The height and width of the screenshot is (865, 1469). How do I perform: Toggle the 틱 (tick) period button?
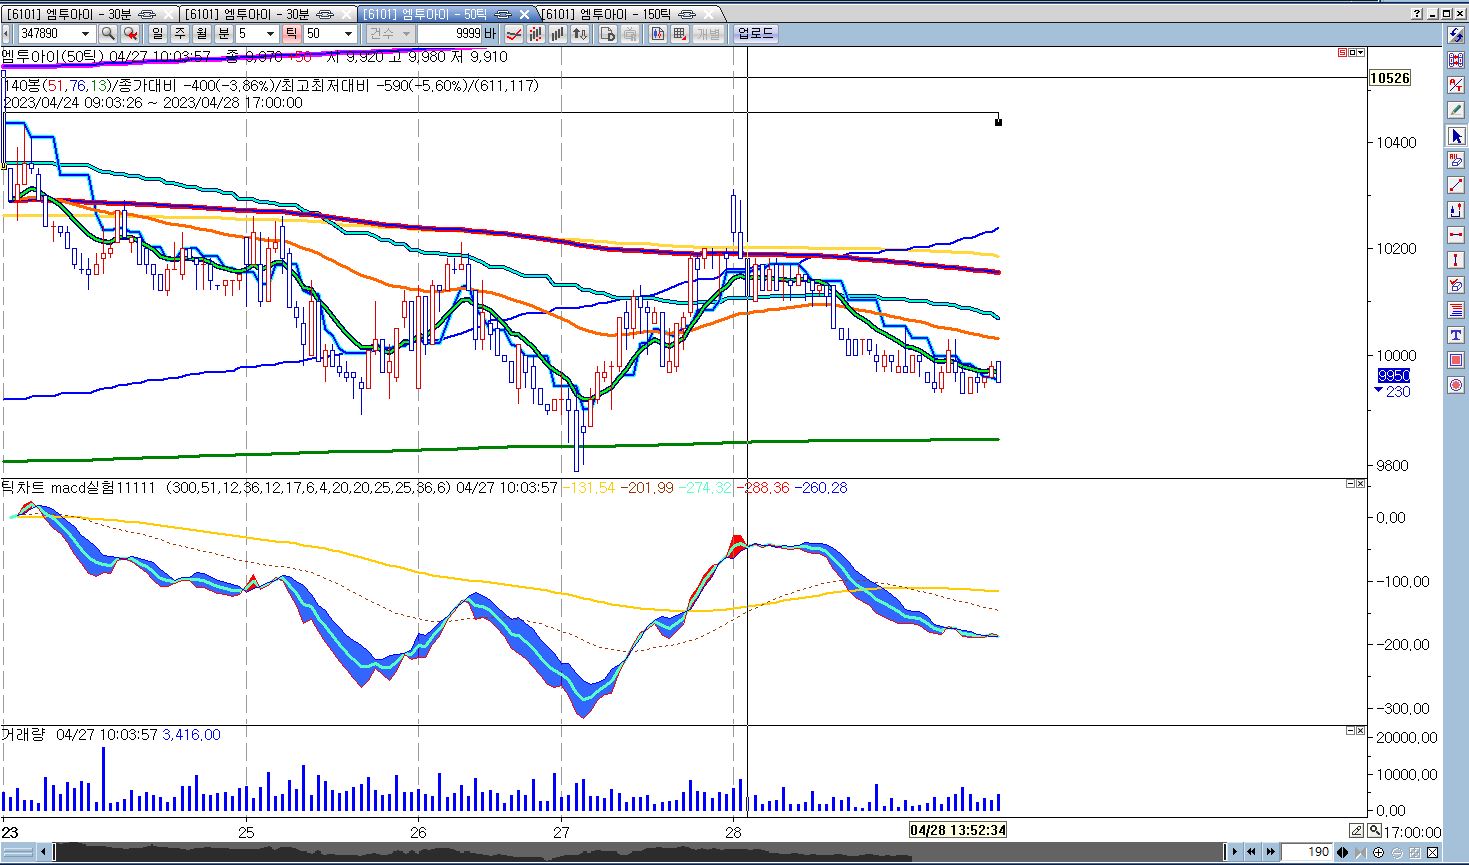click(291, 34)
